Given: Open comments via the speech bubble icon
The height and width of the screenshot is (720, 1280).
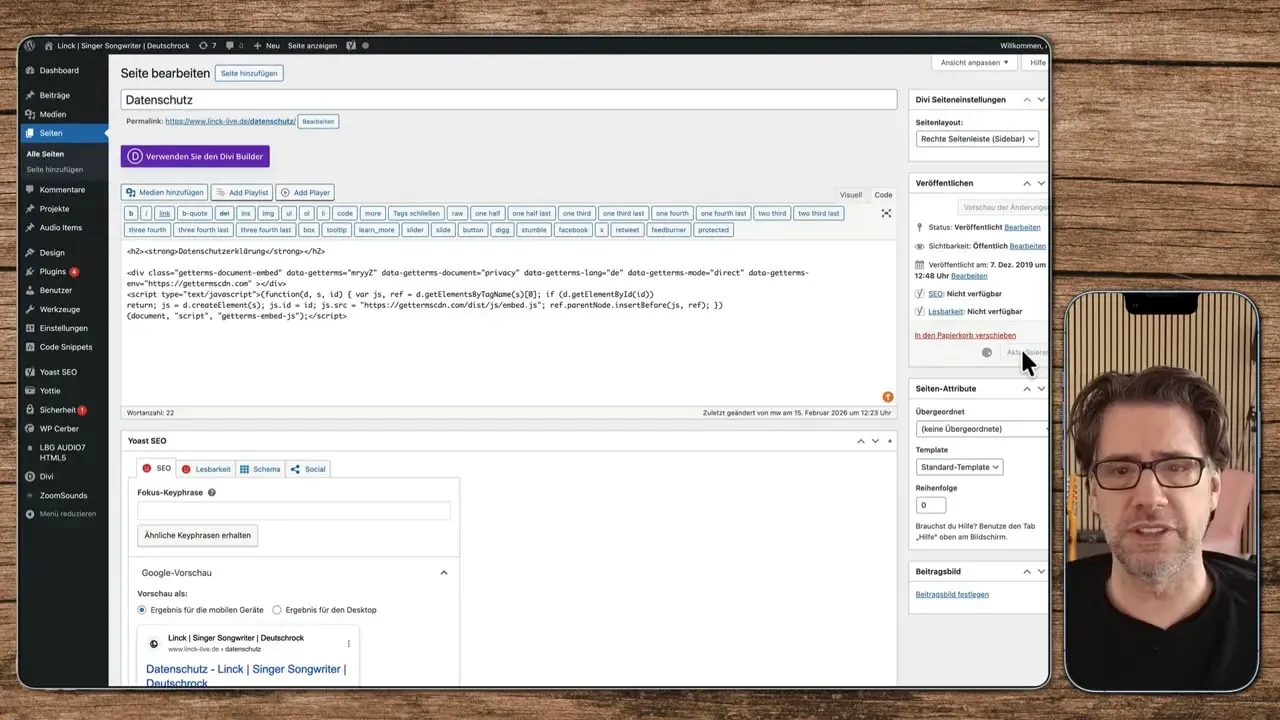Looking at the screenshot, I should click(228, 46).
